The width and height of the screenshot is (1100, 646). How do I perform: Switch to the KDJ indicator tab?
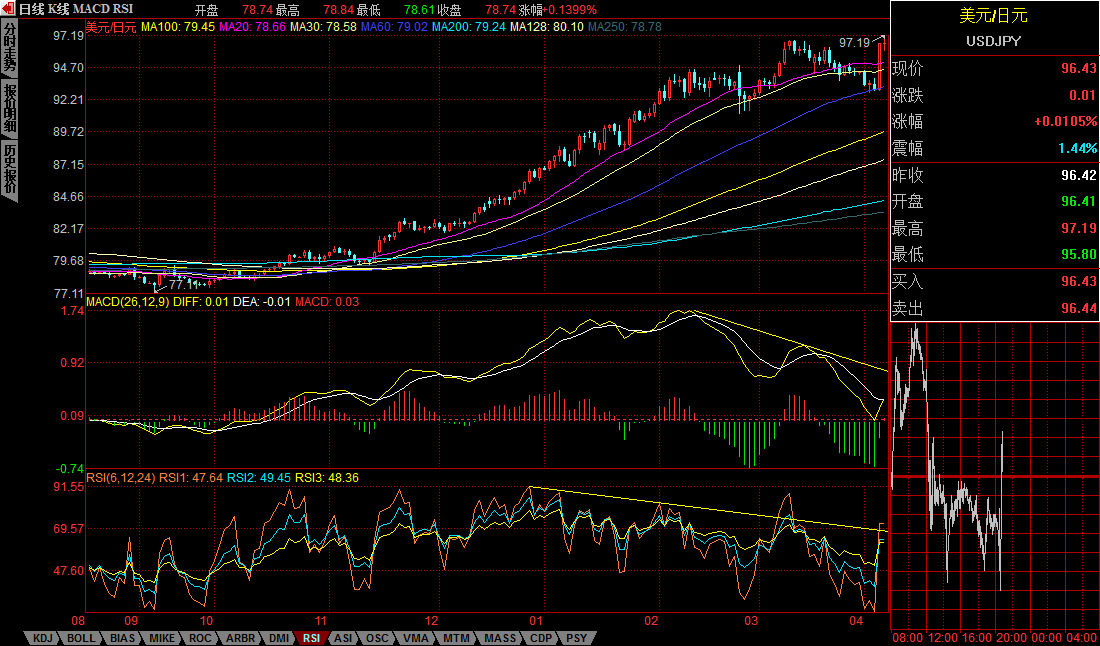click(41, 638)
